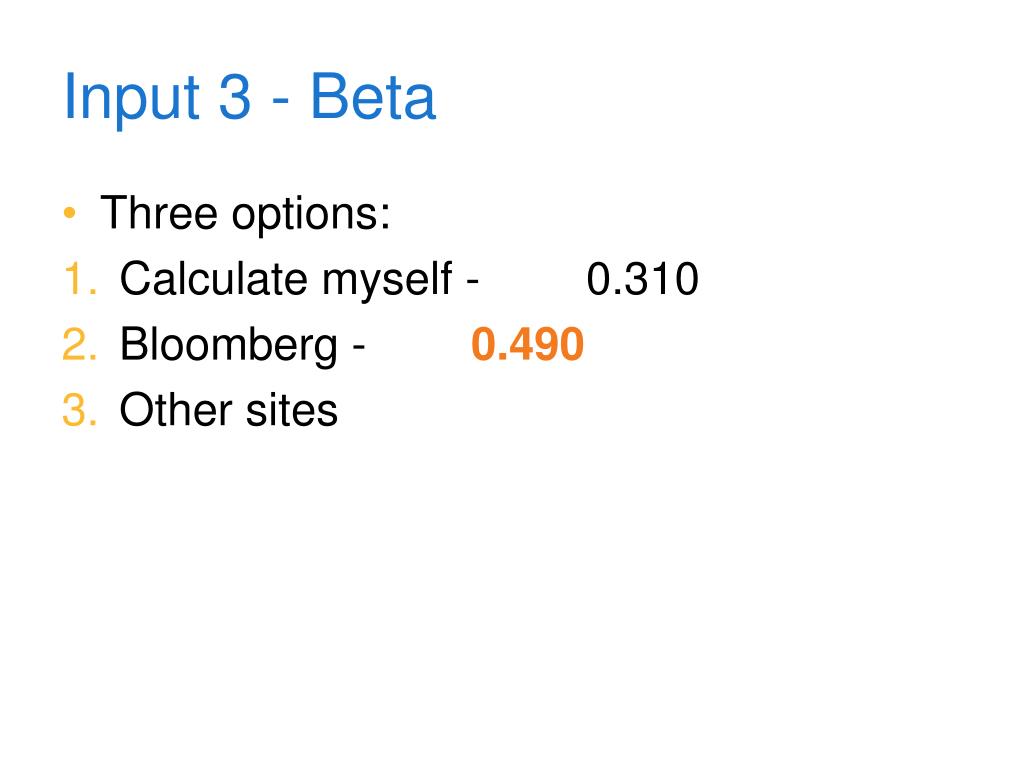Viewport: 1024px width, 768px height.
Task: Select the word "Beta" in the title
Action: [373, 96]
